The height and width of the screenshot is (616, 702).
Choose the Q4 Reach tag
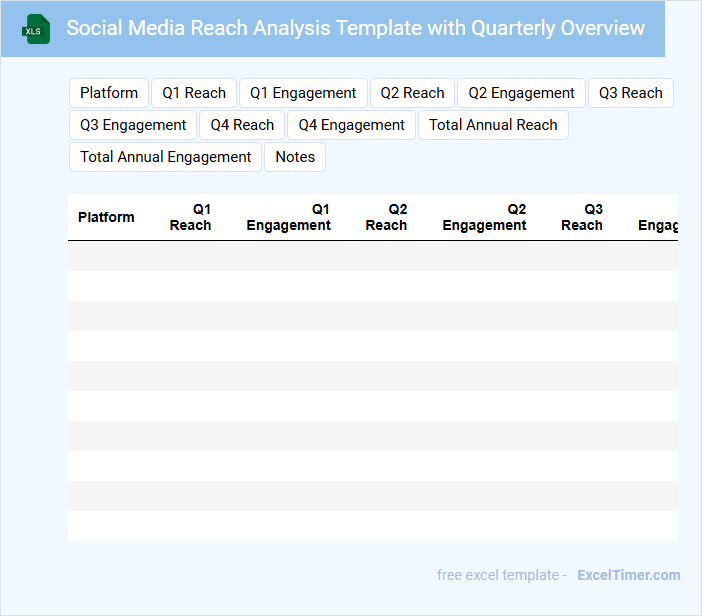pos(242,125)
